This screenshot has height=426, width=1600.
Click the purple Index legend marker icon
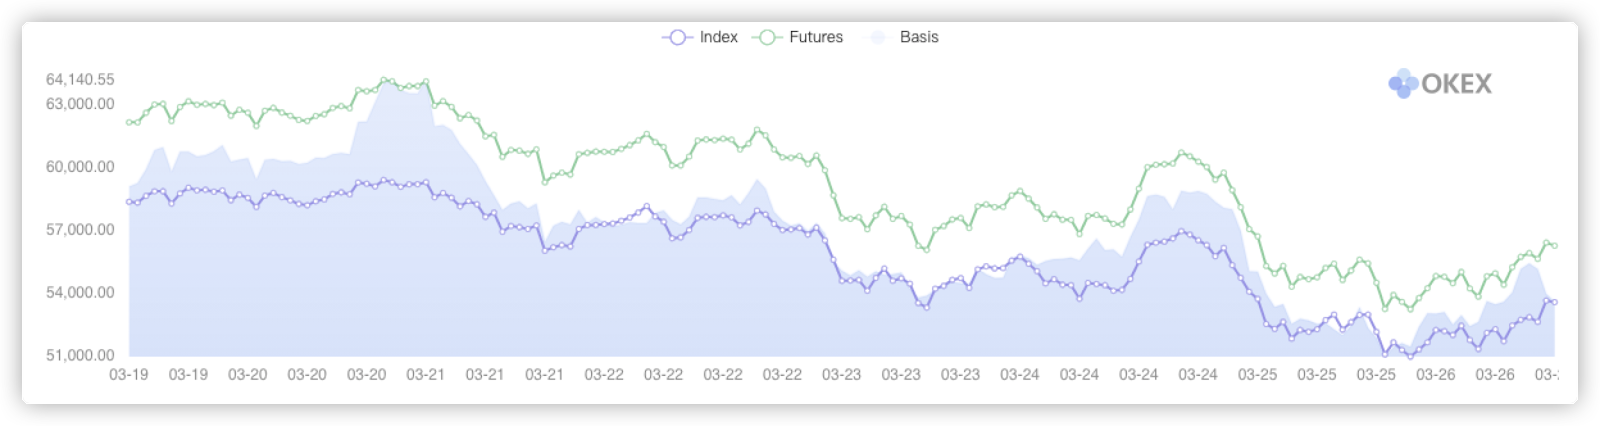click(677, 37)
